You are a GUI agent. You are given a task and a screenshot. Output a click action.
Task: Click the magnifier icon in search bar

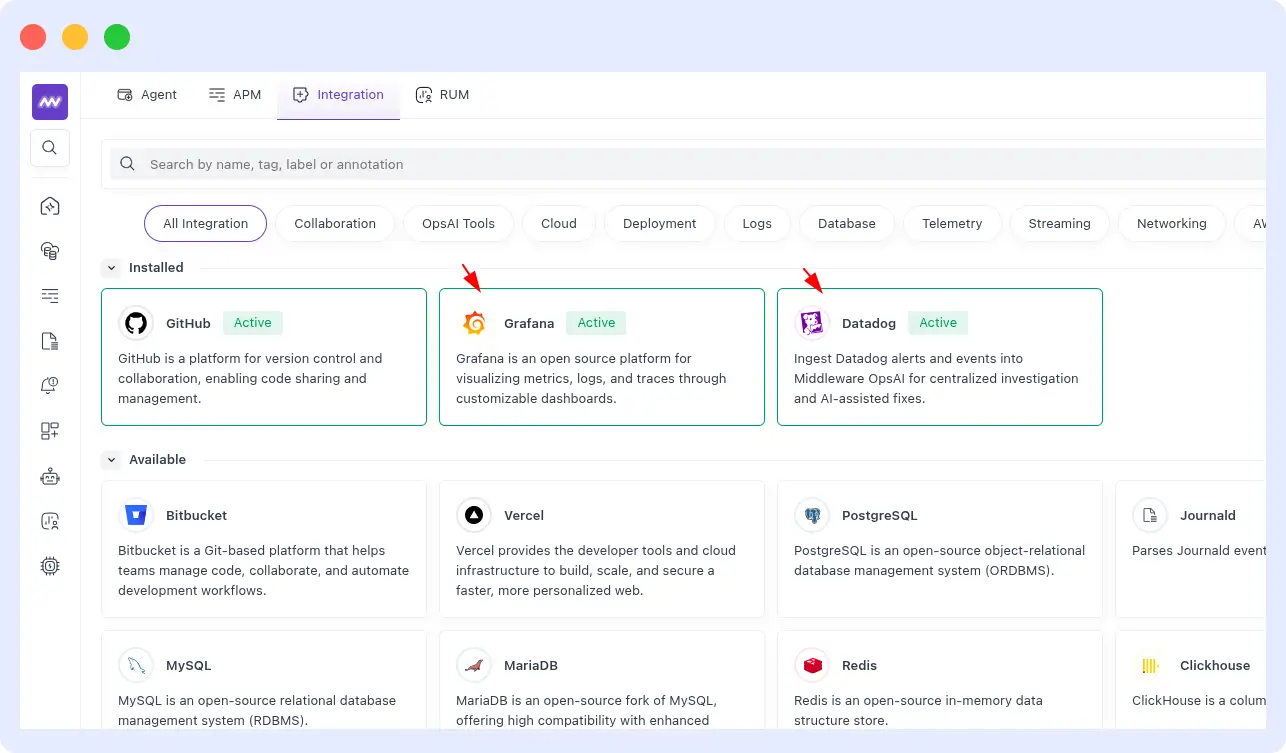click(128, 164)
